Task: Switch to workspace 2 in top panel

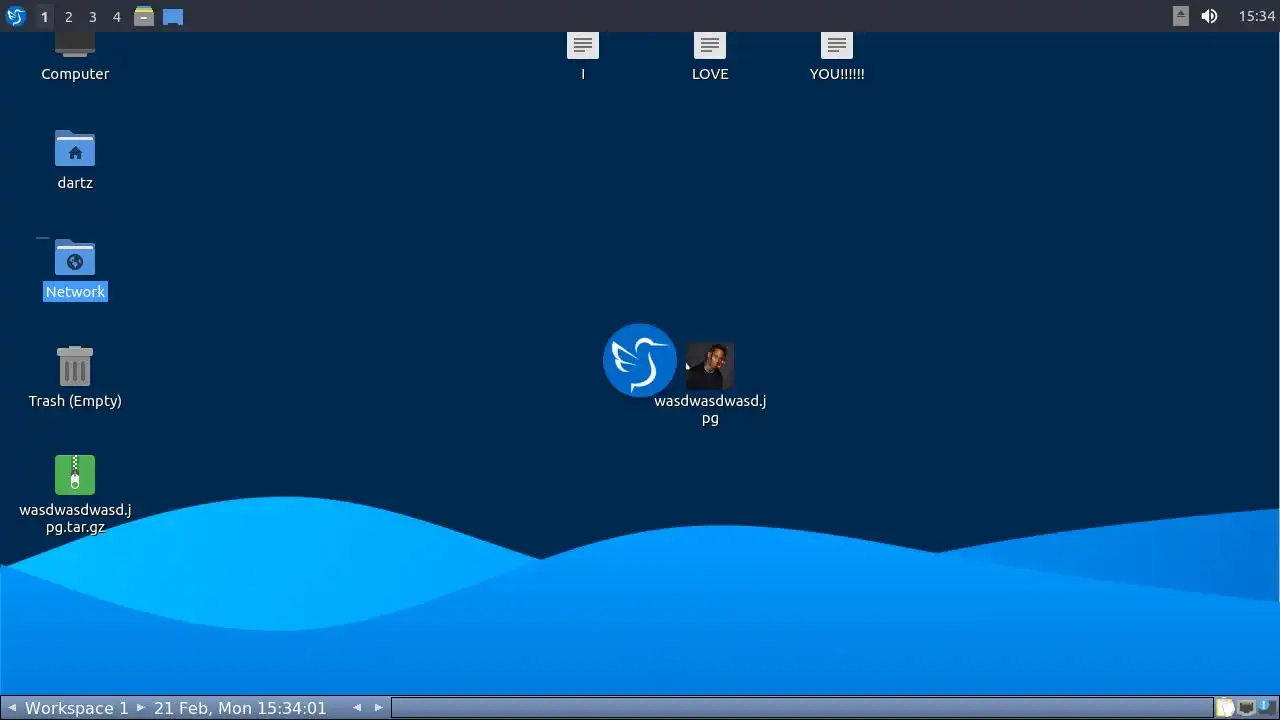Action: pos(68,16)
